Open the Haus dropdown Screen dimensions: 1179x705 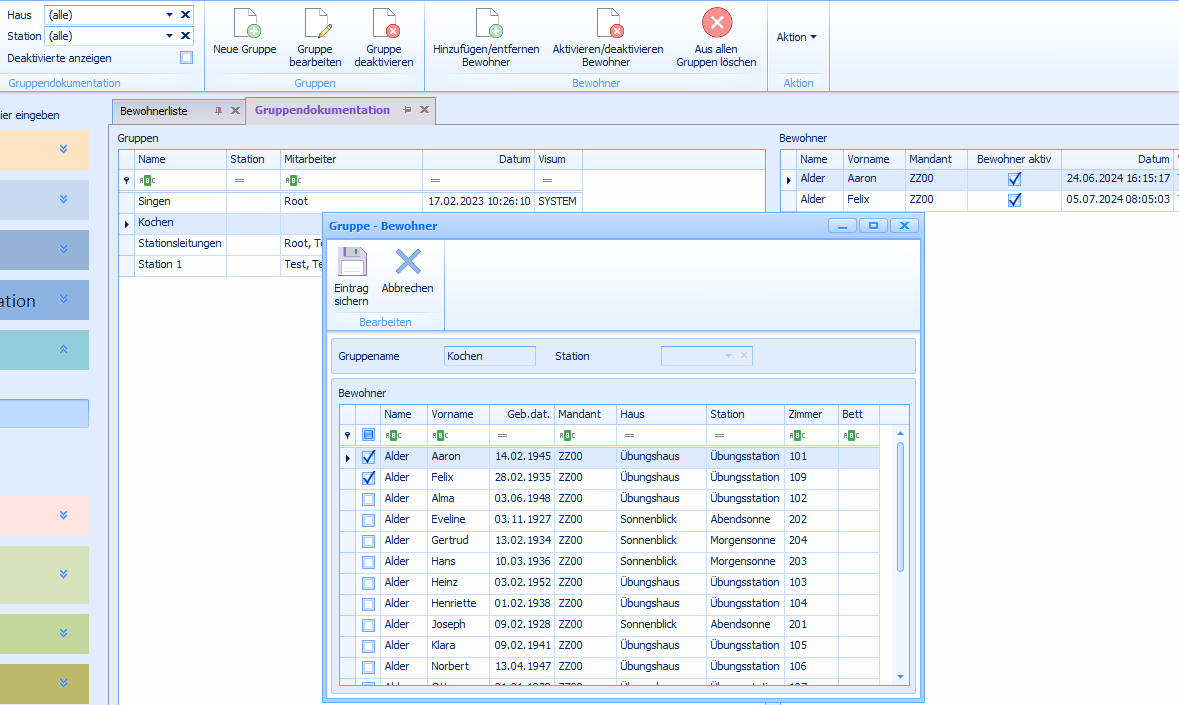[x=170, y=15]
